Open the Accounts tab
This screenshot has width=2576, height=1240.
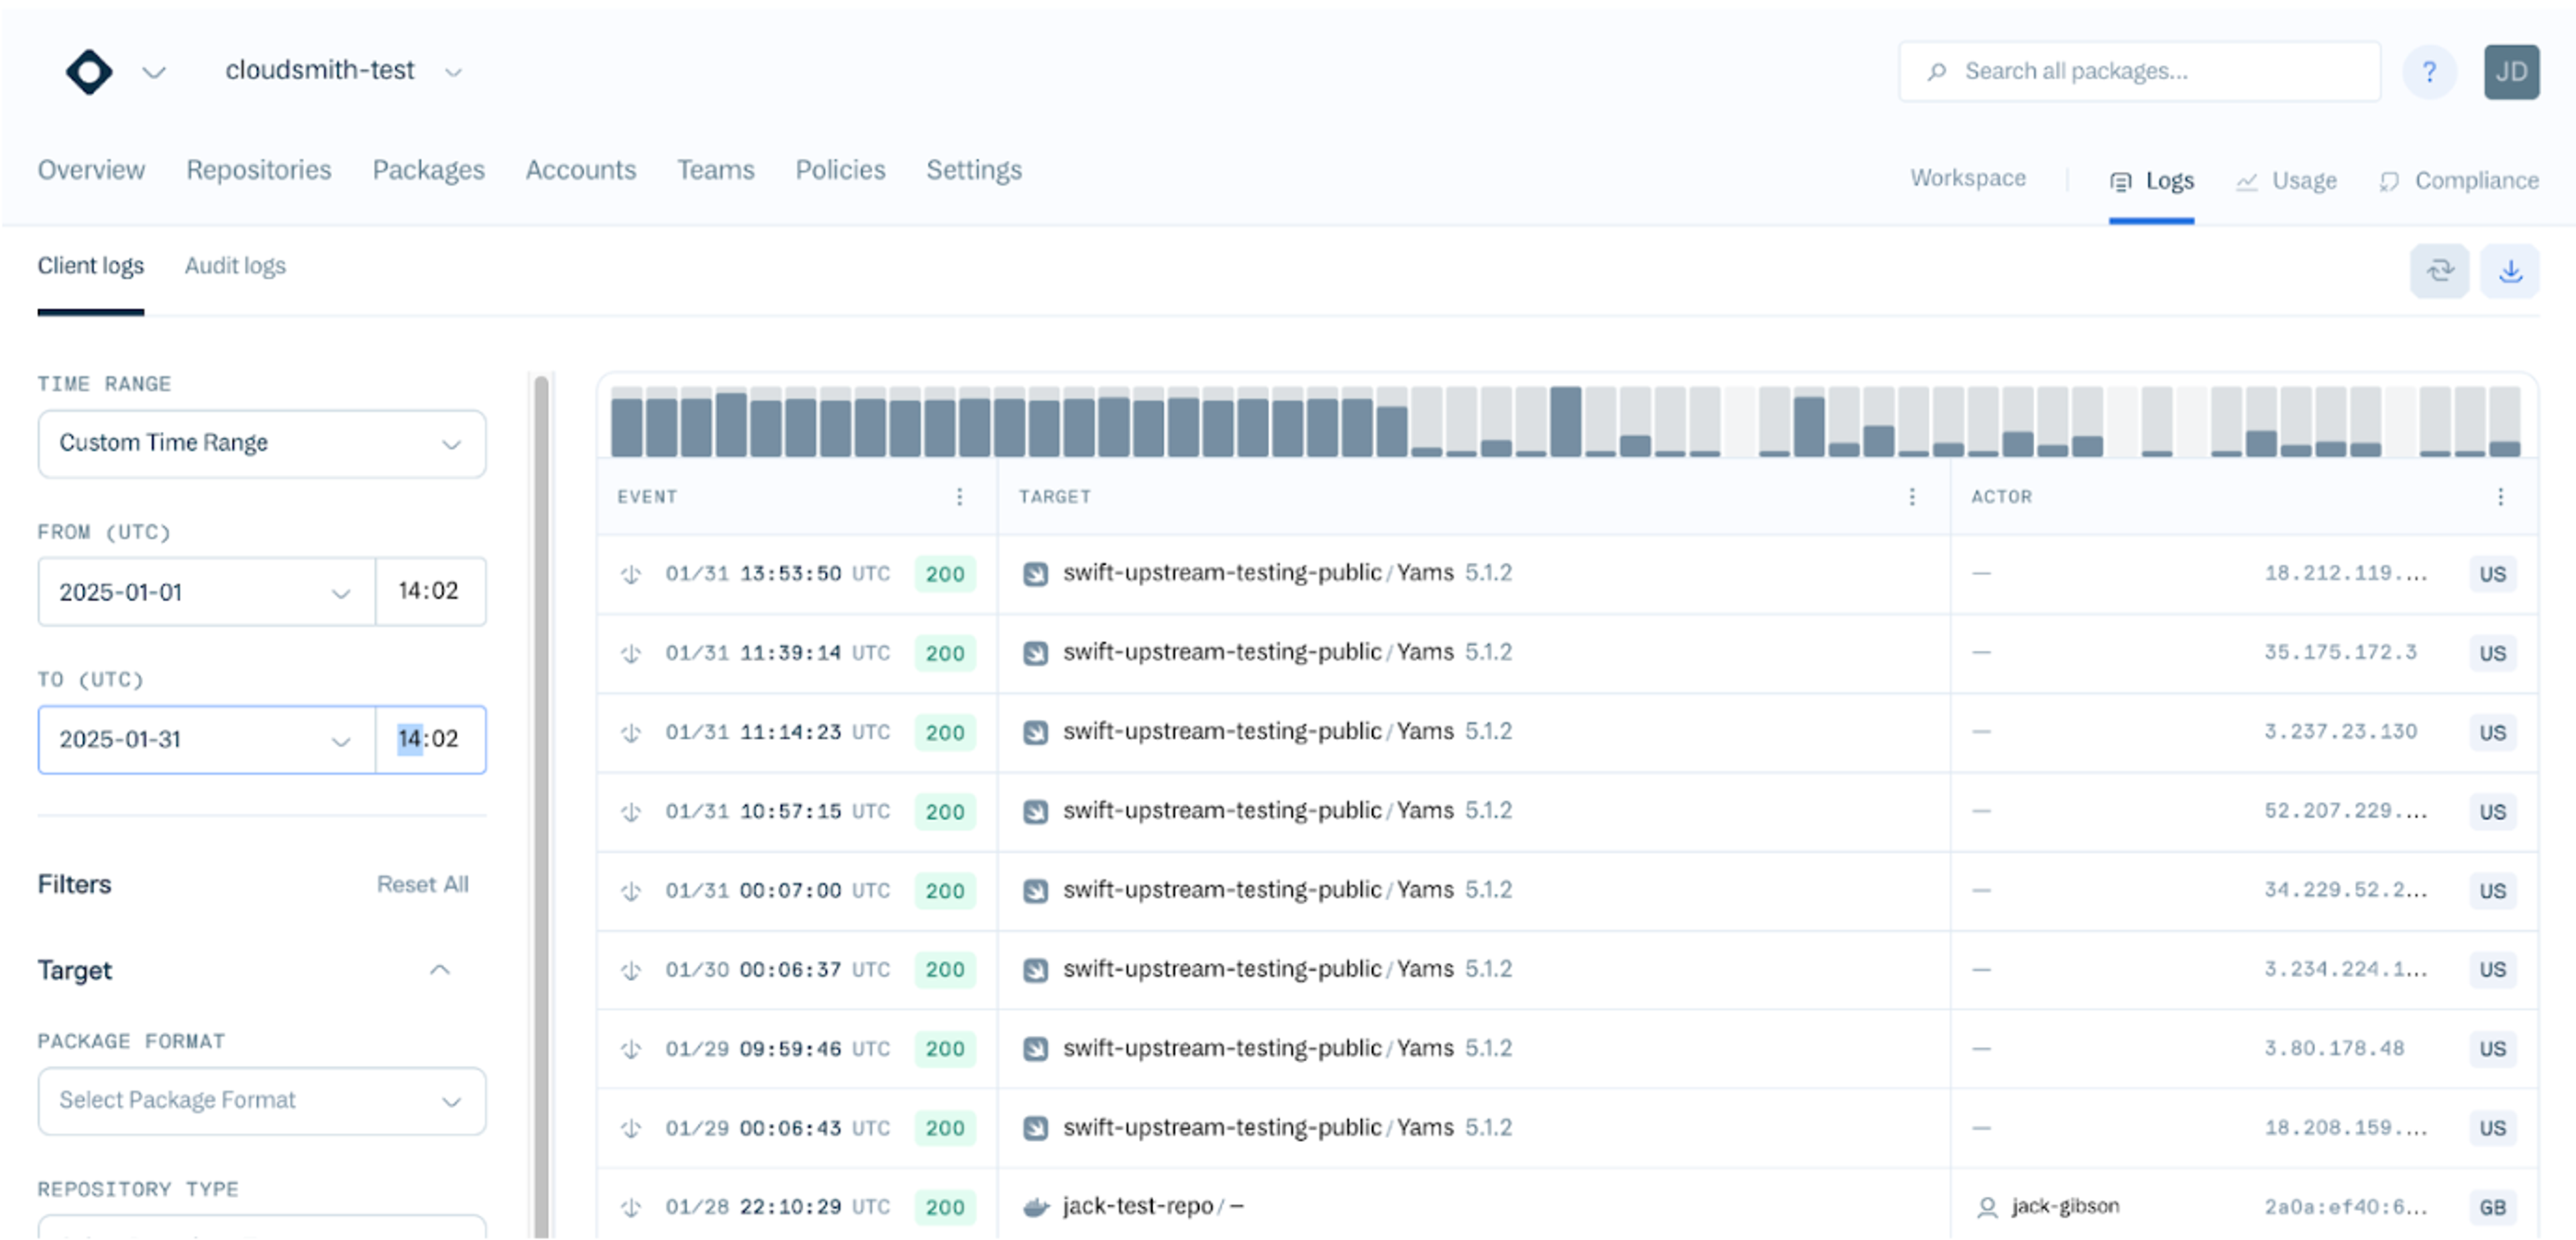581,170
